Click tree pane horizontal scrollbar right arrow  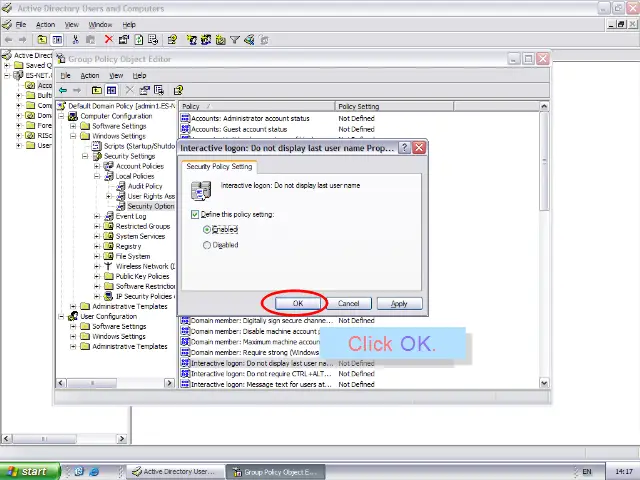click(x=169, y=383)
